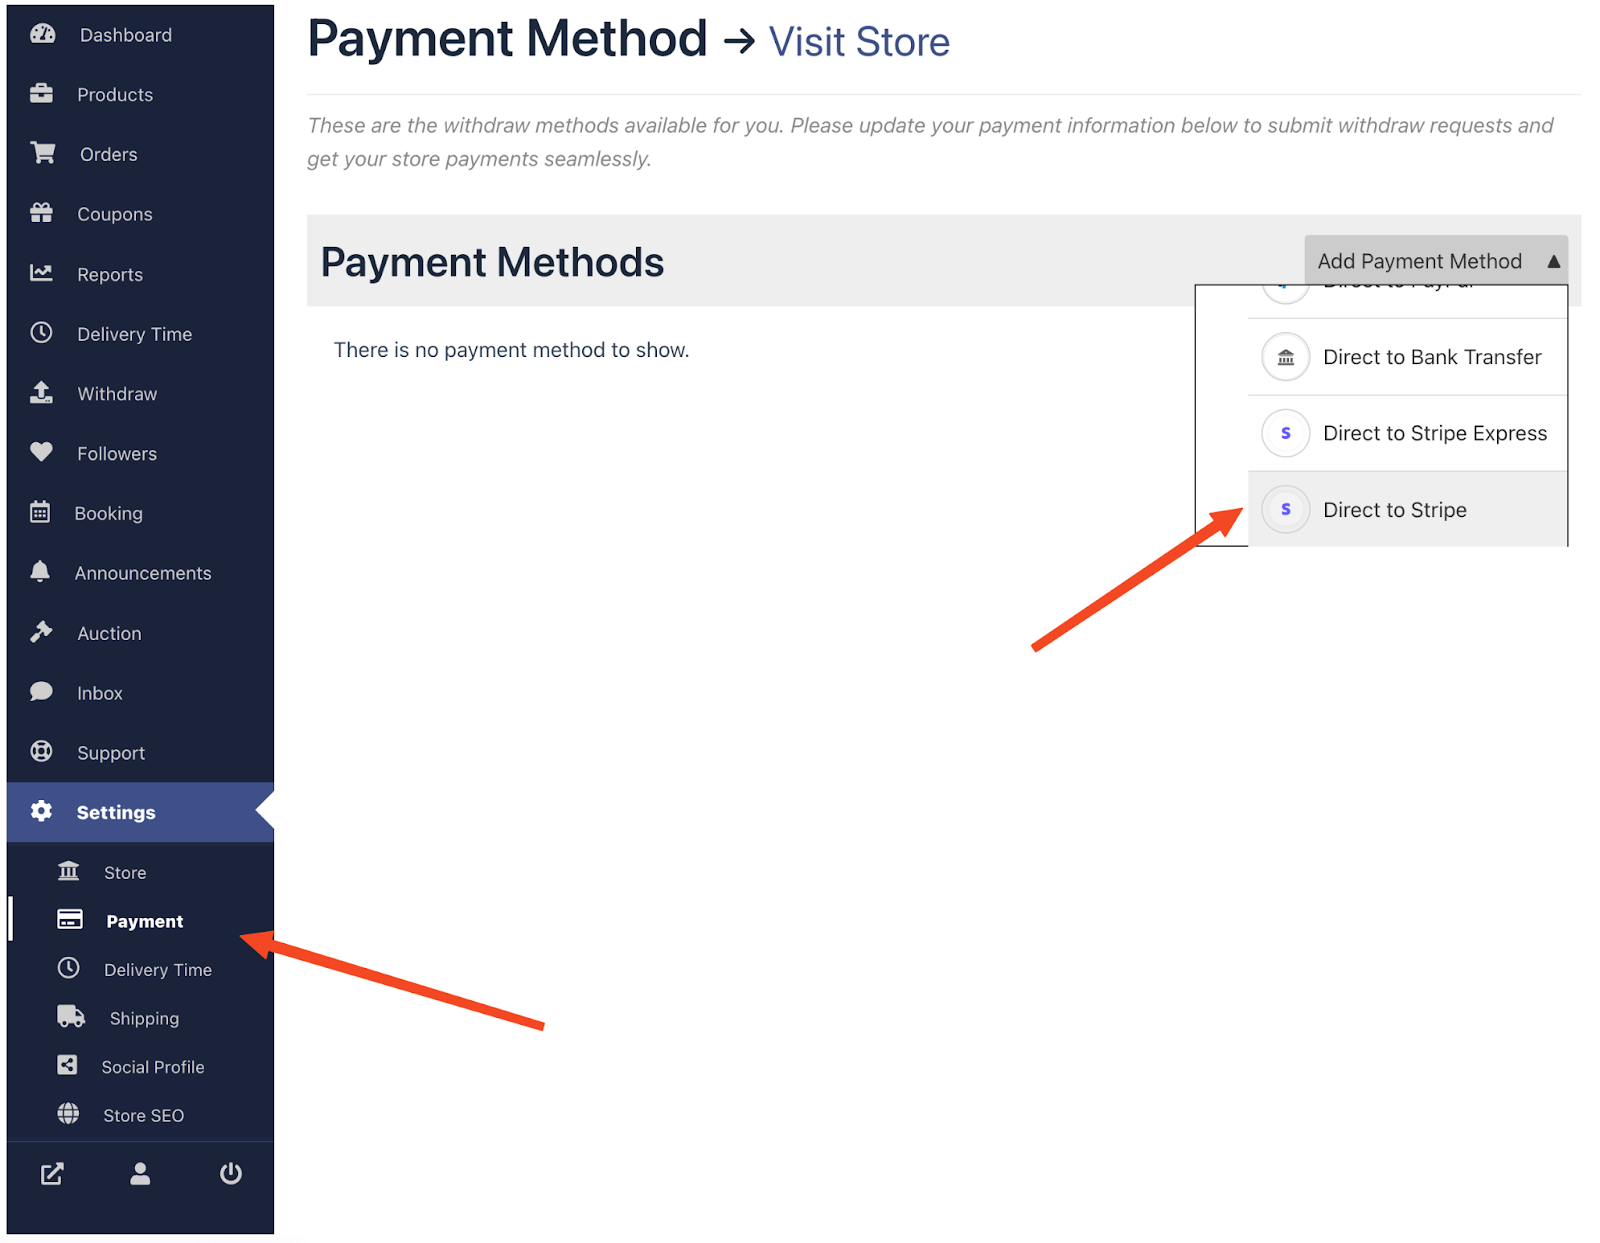Collapse the Add Payment Method dropdown
The width and height of the screenshot is (1600, 1243).
click(1435, 261)
